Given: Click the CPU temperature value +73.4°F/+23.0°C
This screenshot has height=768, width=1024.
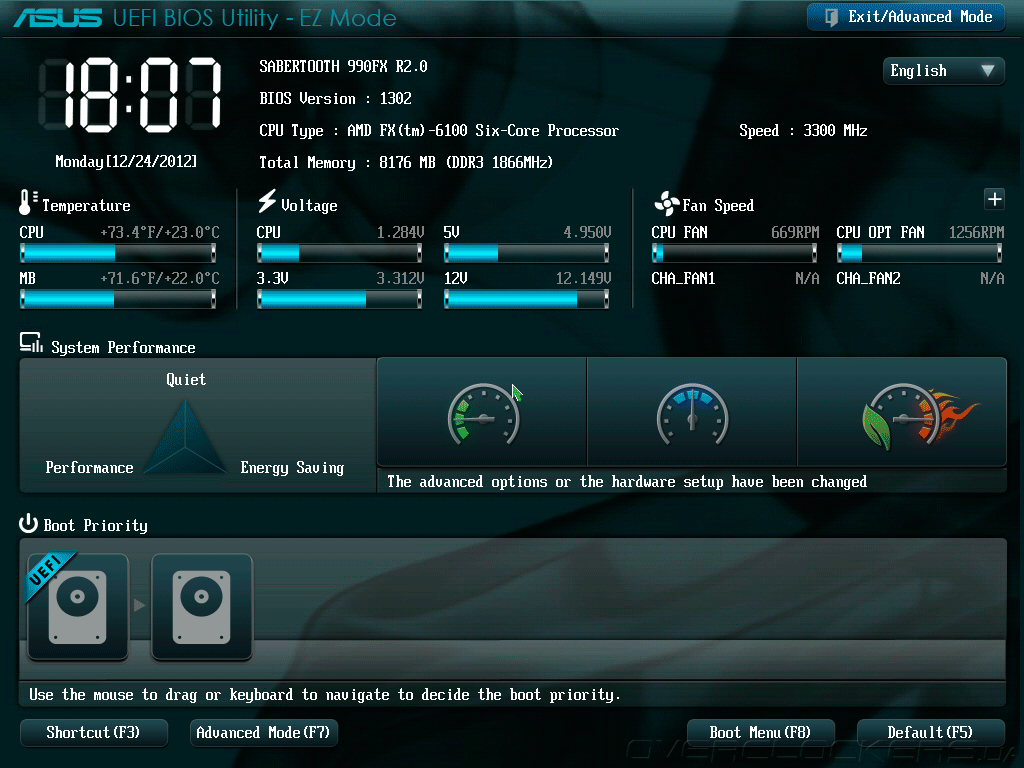Looking at the screenshot, I should (x=159, y=232).
